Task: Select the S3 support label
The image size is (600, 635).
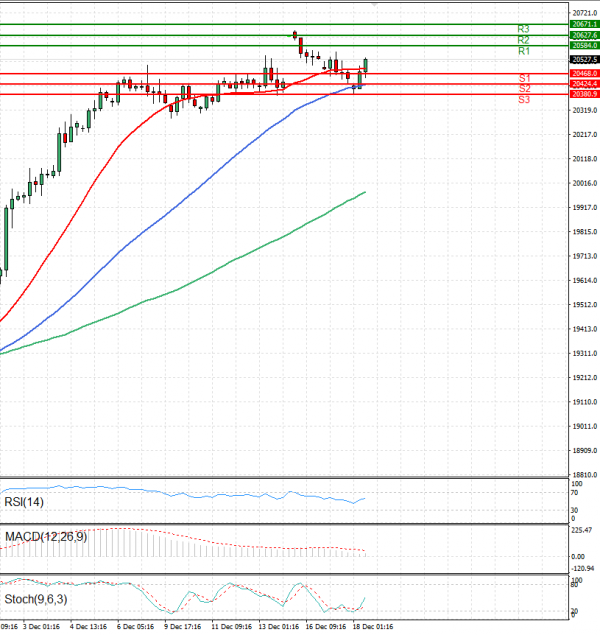Action: click(x=524, y=100)
